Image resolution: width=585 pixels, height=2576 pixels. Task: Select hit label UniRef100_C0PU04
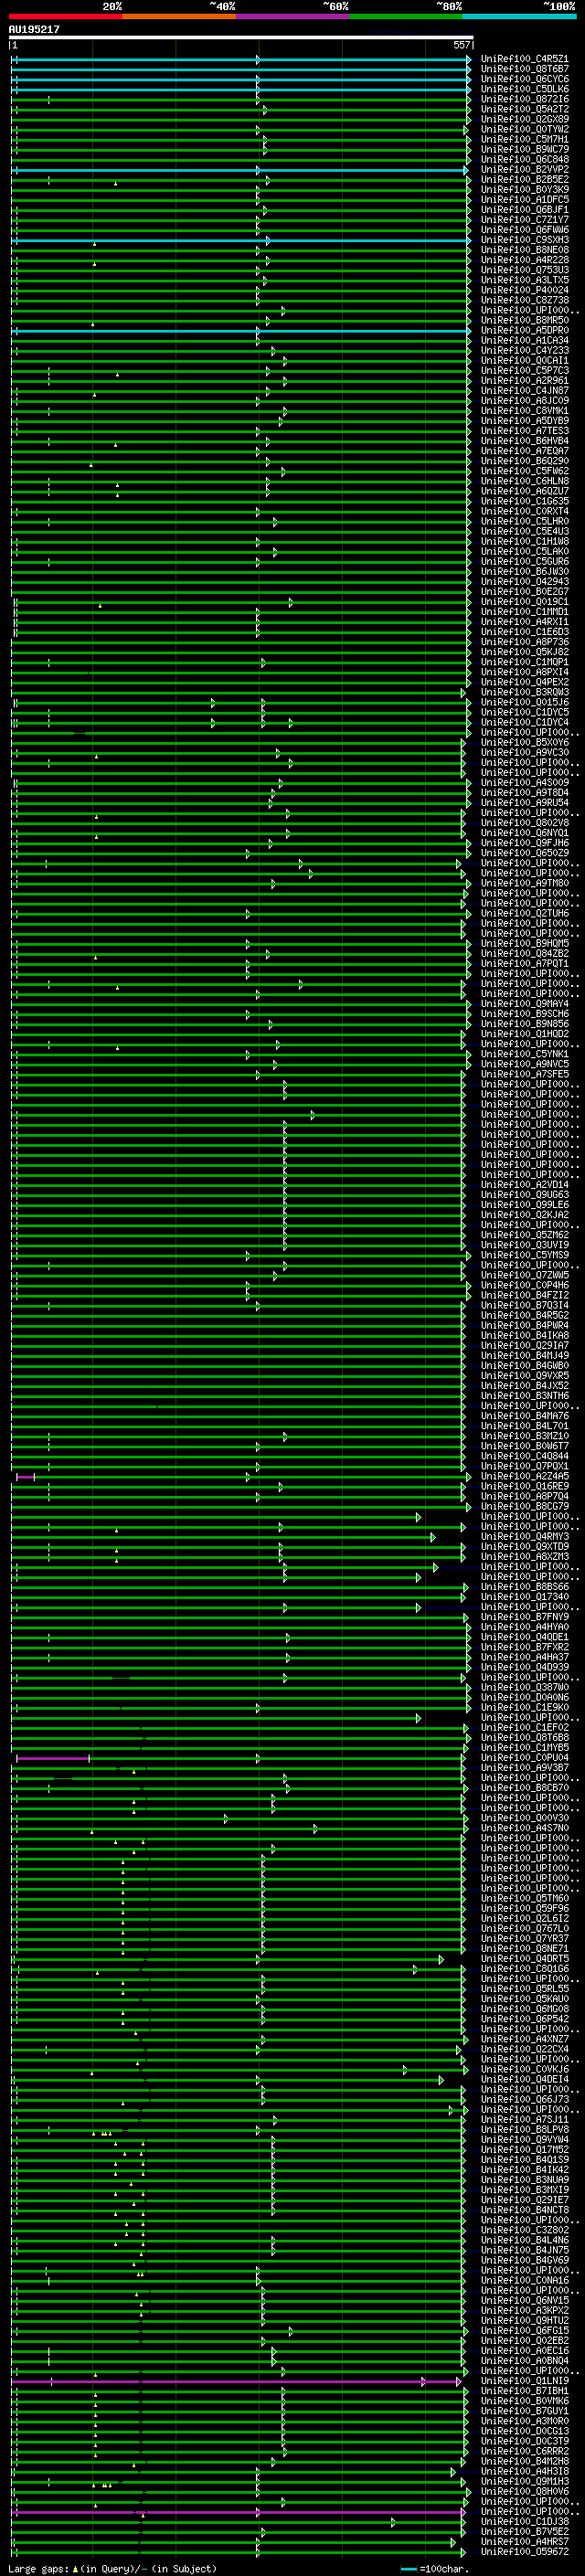click(x=524, y=1758)
